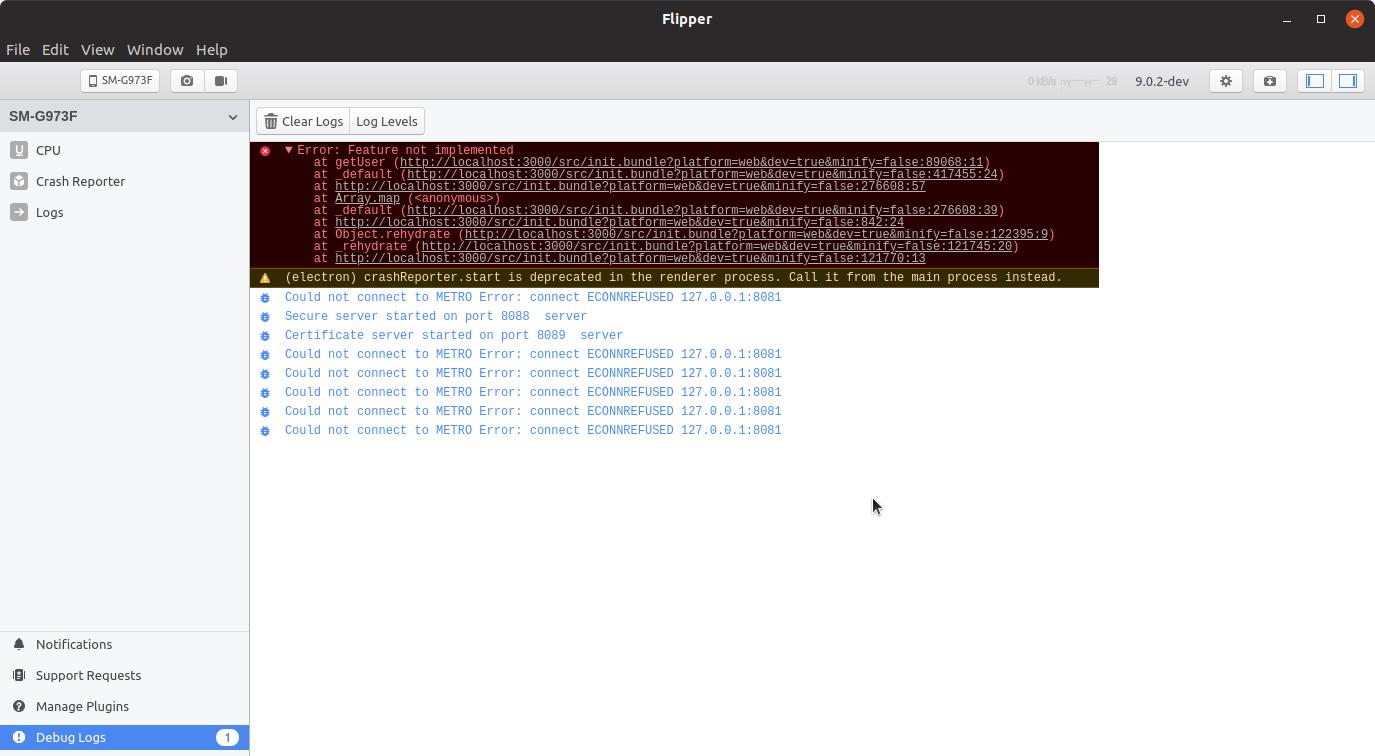The height and width of the screenshot is (756, 1375).
Task: Open the Log Levels filter
Action: click(x=386, y=120)
